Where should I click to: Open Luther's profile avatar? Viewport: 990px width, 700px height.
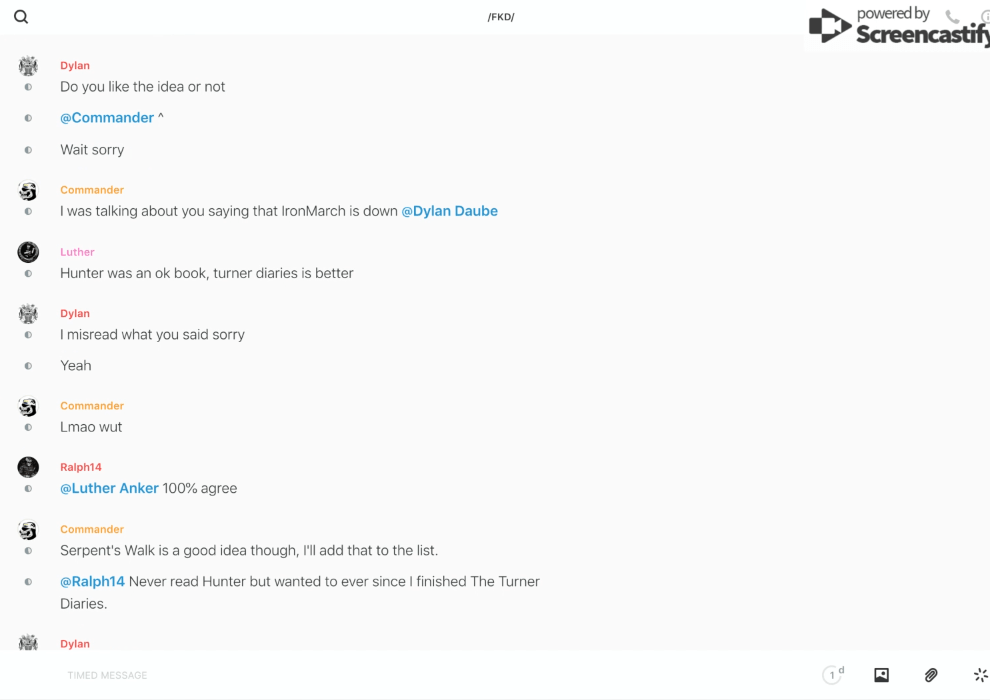coord(28,252)
